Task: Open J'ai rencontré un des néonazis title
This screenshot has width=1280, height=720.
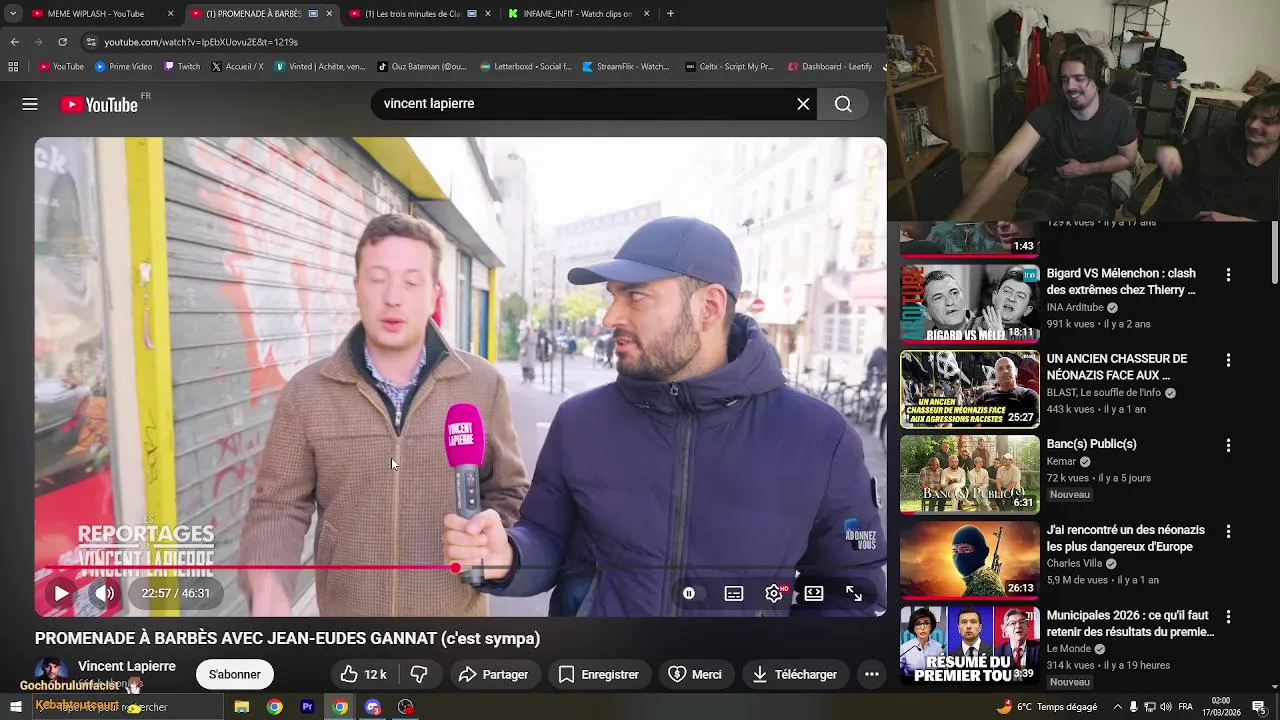Action: [1126, 538]
